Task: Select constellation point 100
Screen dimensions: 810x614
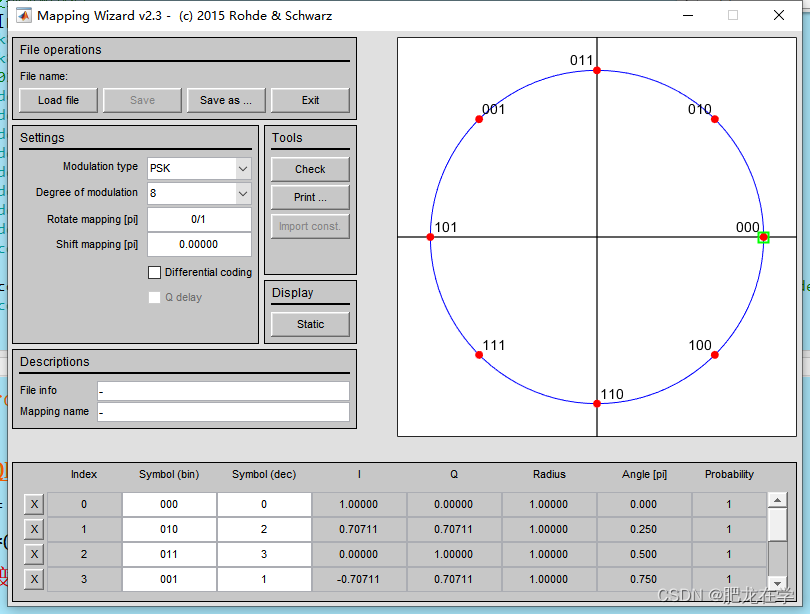Action: click(714, 355)
